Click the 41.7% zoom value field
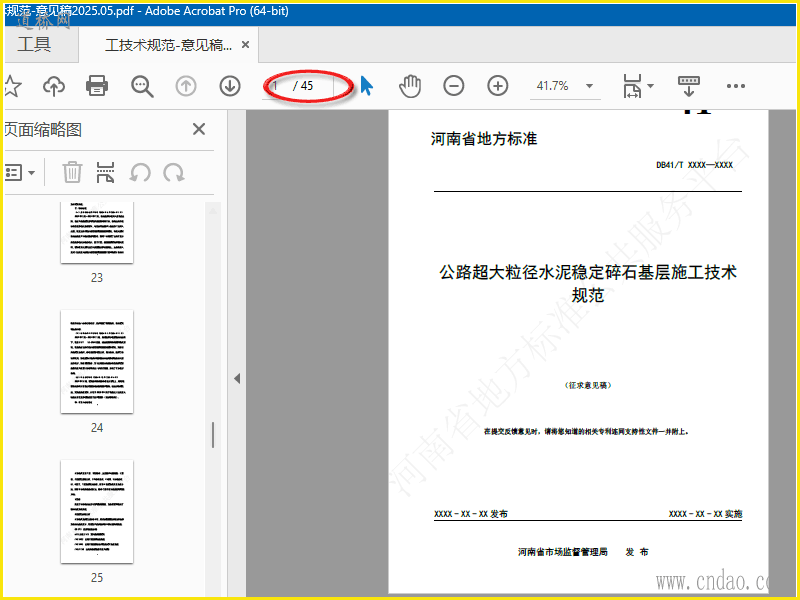The height and width of the screenshot is (600, 800). tap(553, 86)
